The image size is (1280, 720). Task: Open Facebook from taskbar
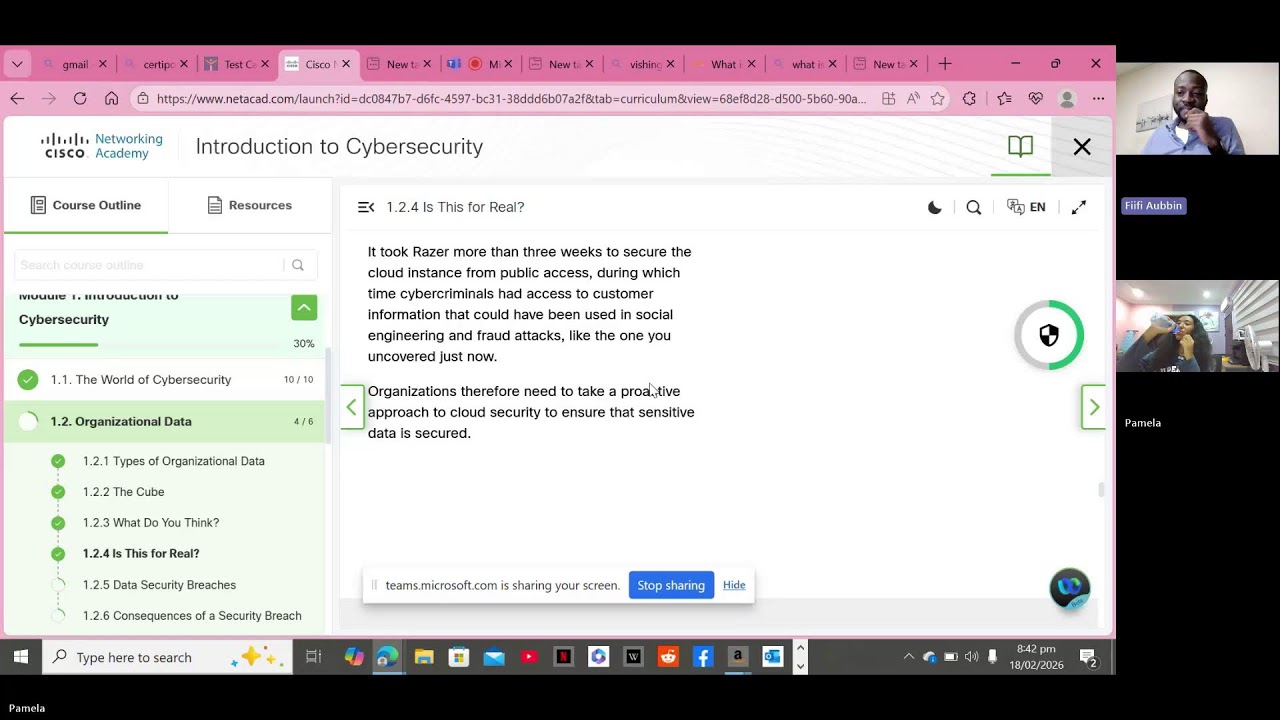click(x=703, y=657)
